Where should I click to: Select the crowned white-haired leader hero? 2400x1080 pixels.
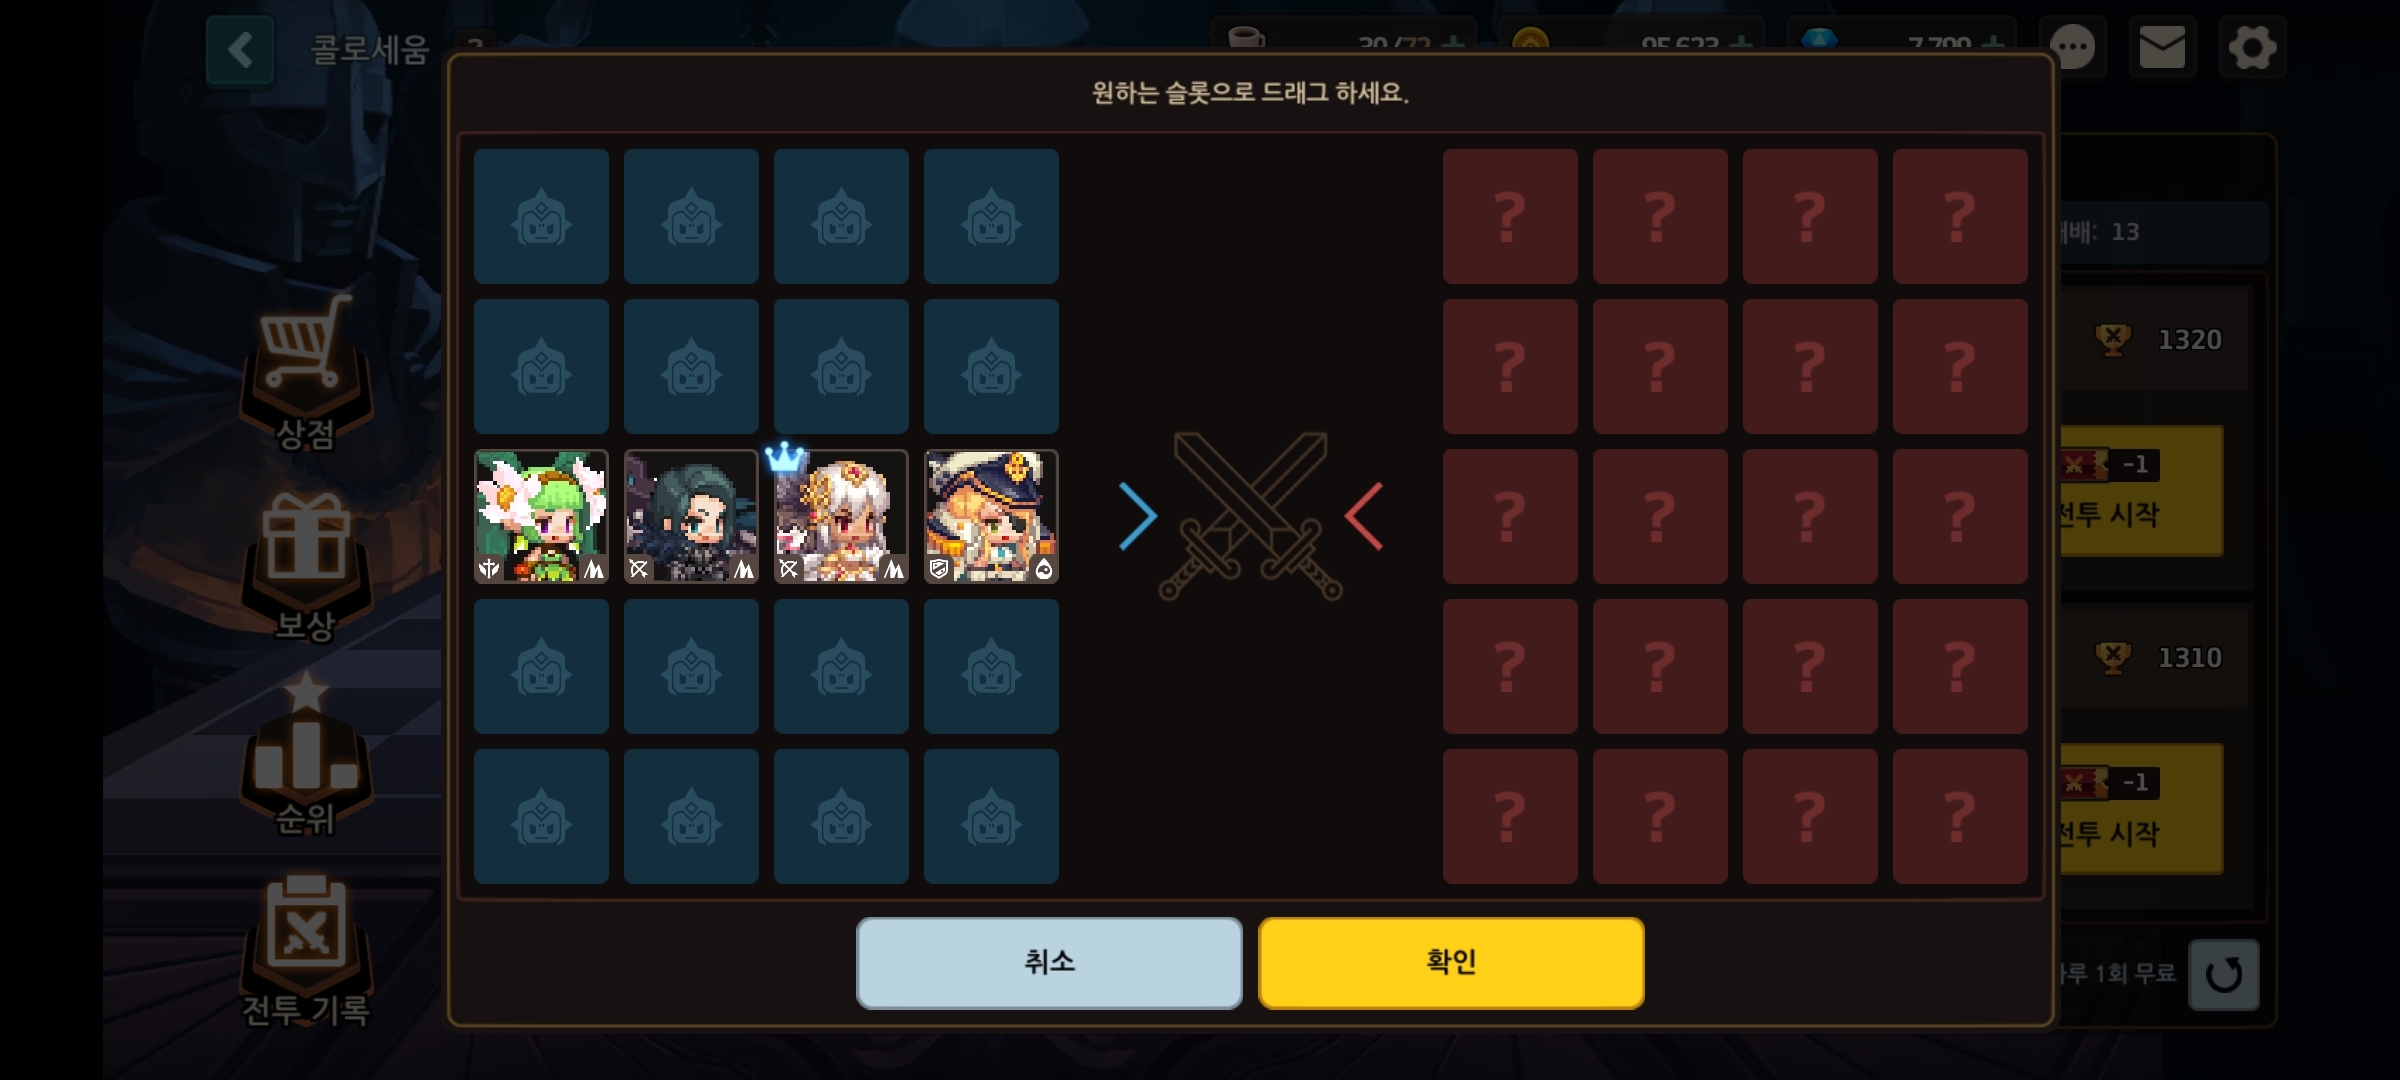tap(841, 516)
